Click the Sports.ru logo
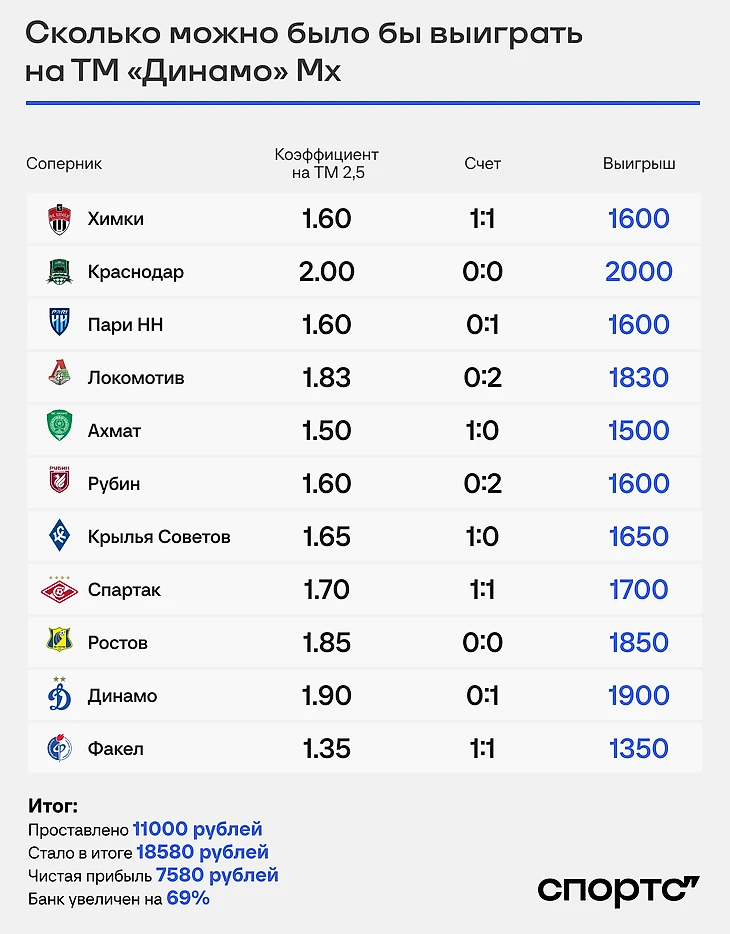Screen dimensions: 730x934 point(618,889)
